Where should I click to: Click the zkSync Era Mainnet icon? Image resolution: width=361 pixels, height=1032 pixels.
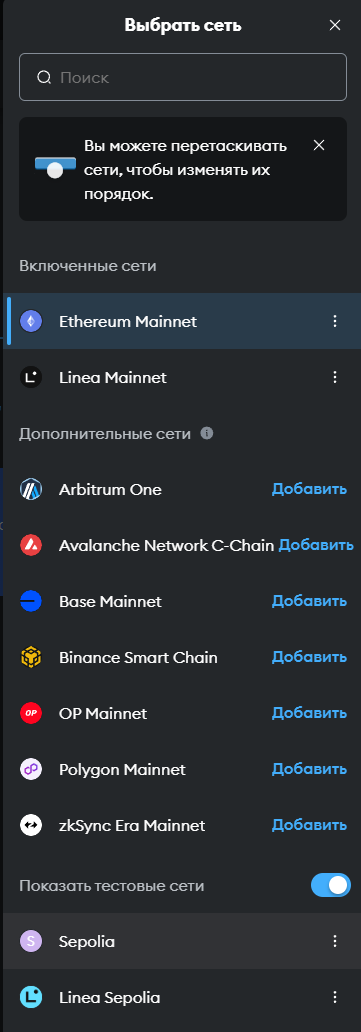point(31,825)
